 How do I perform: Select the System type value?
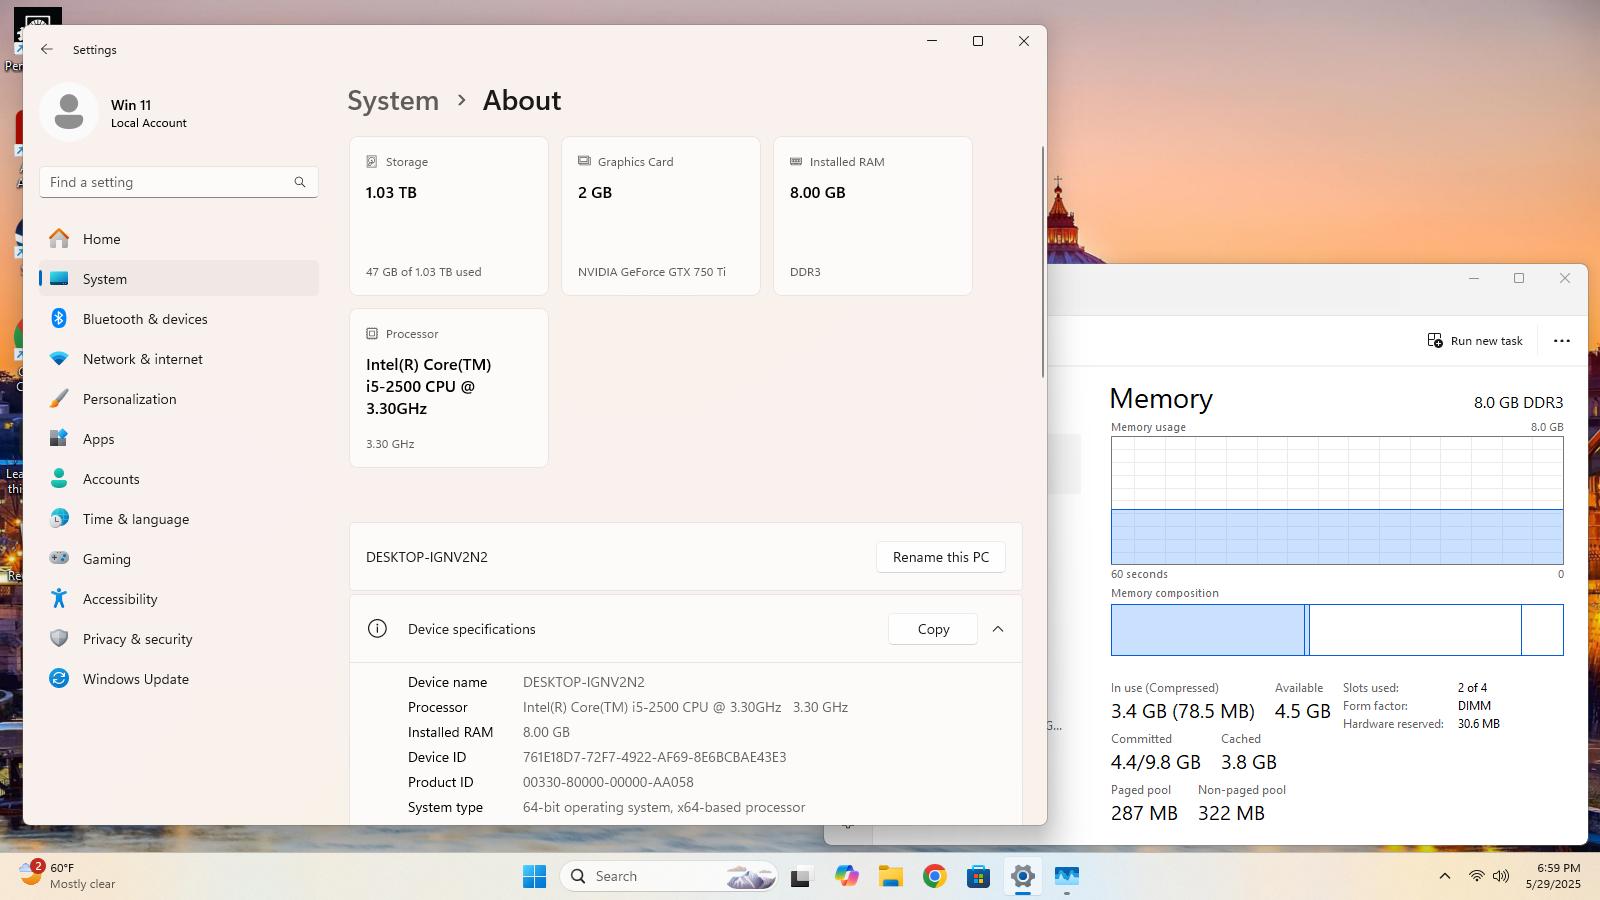[664, 807]
